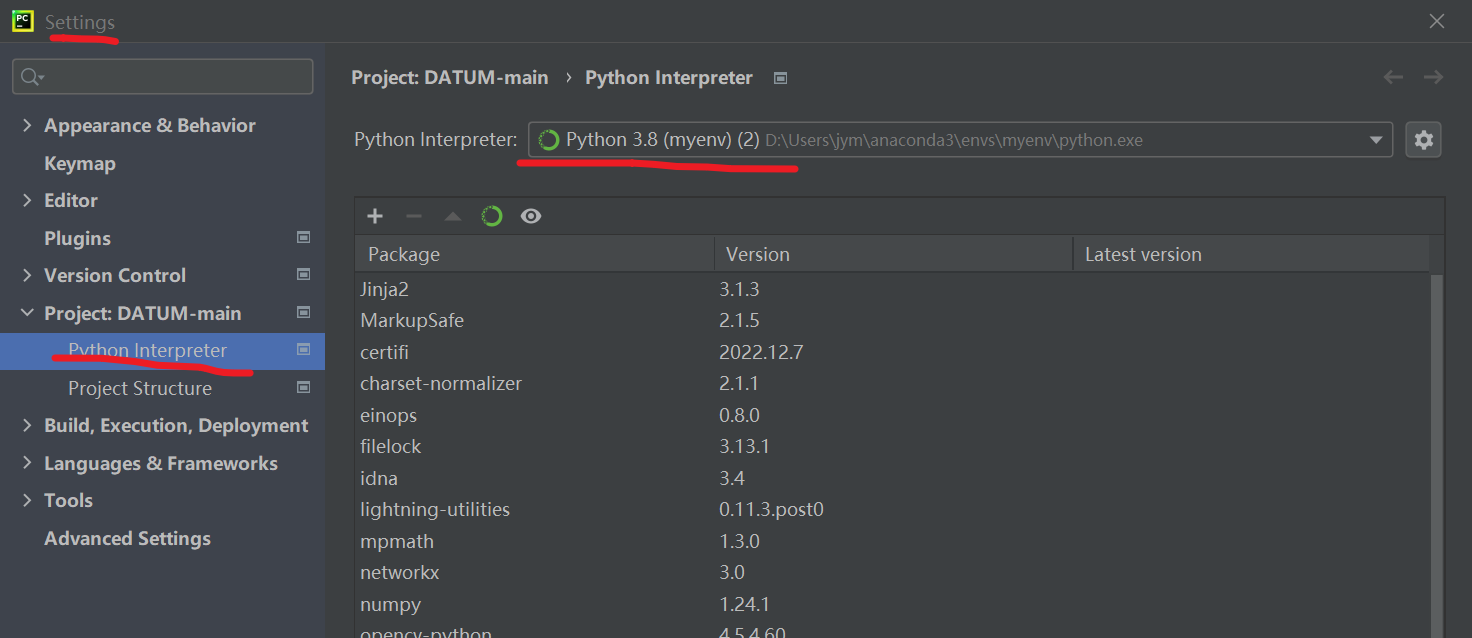Click the project icon on Python Interpreter sidebar row

[304, 350]
